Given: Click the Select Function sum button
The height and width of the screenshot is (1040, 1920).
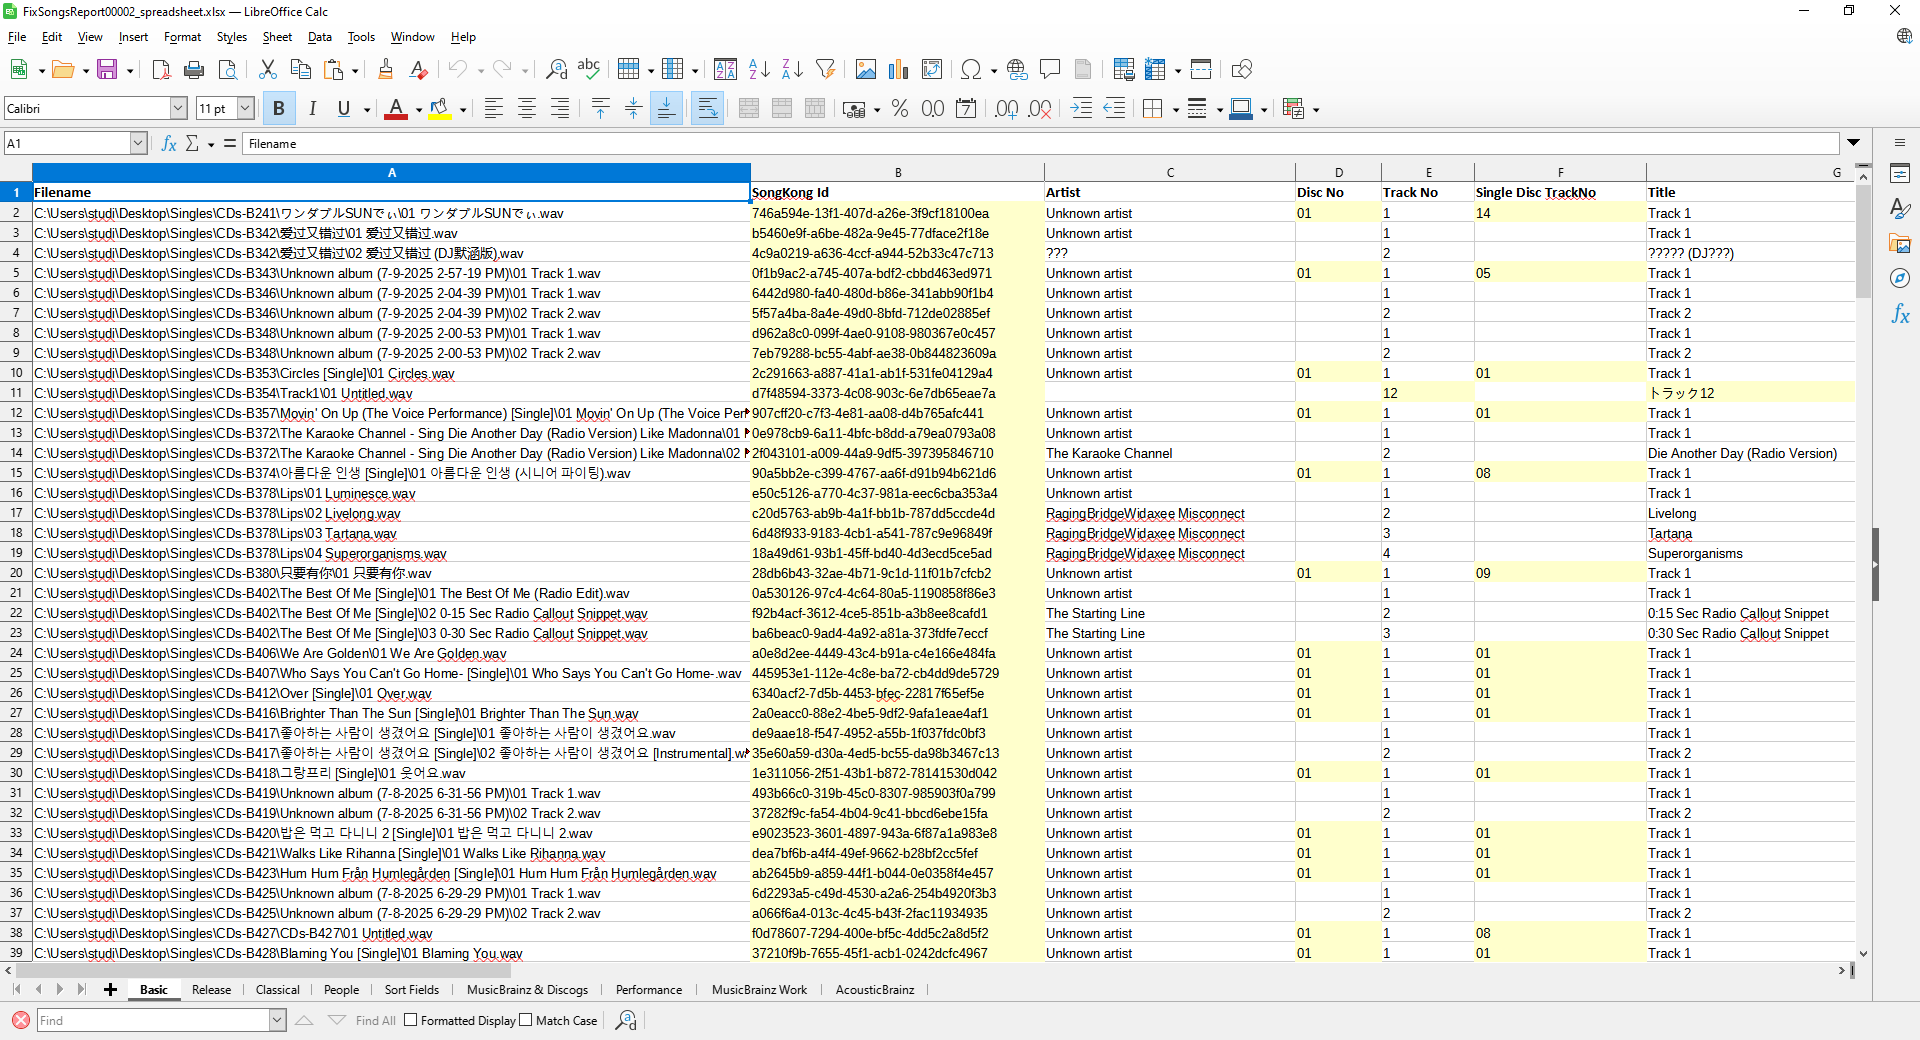Looking at the screenshot, I should (192, 144).
